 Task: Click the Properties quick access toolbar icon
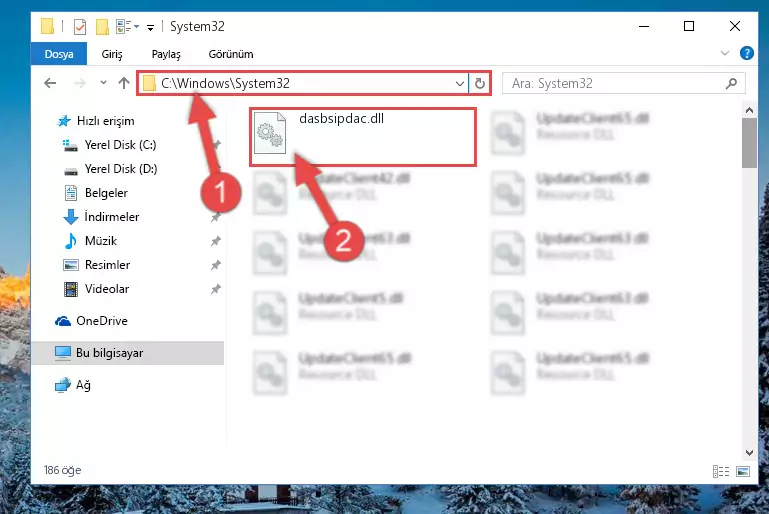[79, 26]
